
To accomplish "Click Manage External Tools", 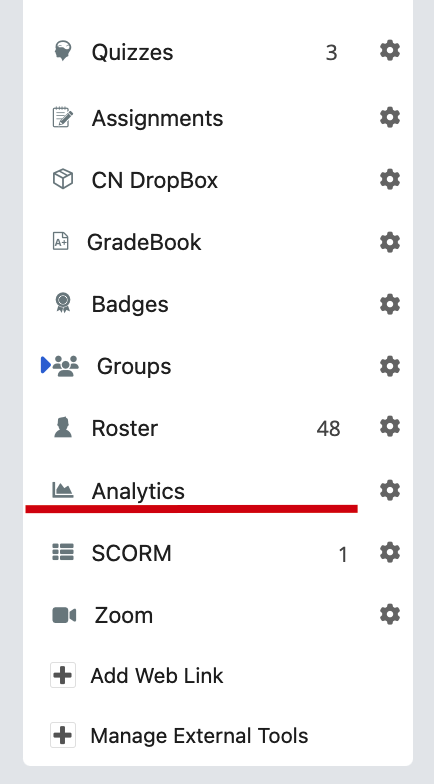I will click(x=179, y=736).
